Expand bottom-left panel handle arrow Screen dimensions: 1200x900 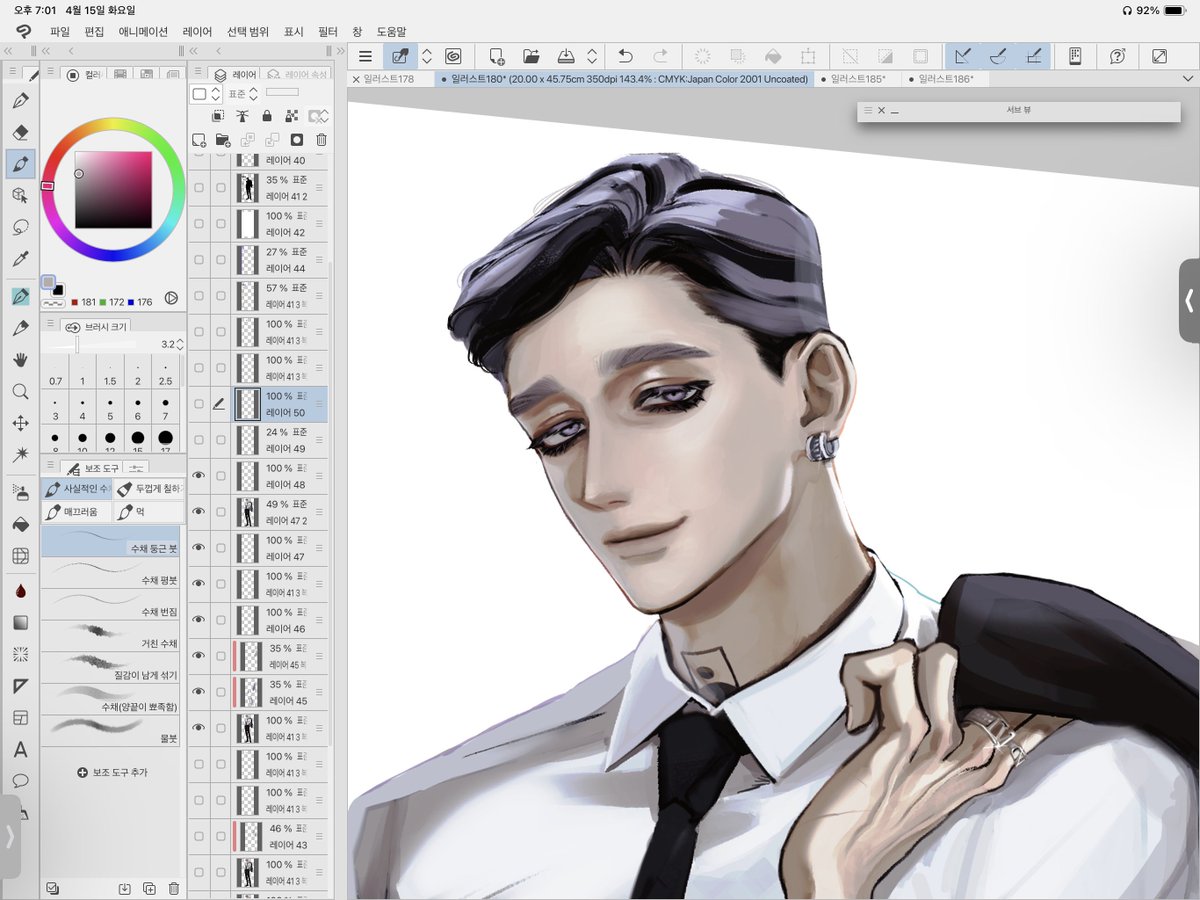click(9, 836)
